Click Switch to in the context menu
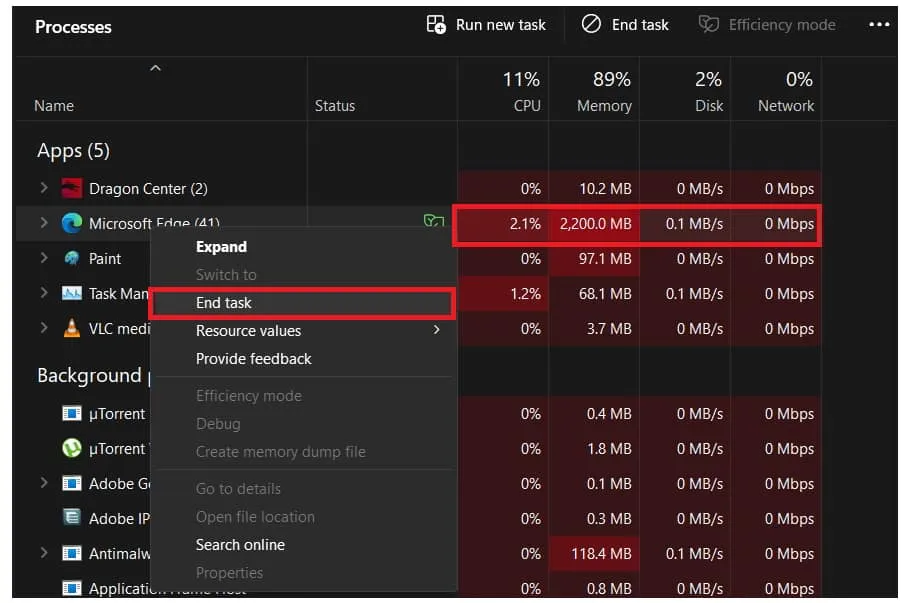 point(304,275)
